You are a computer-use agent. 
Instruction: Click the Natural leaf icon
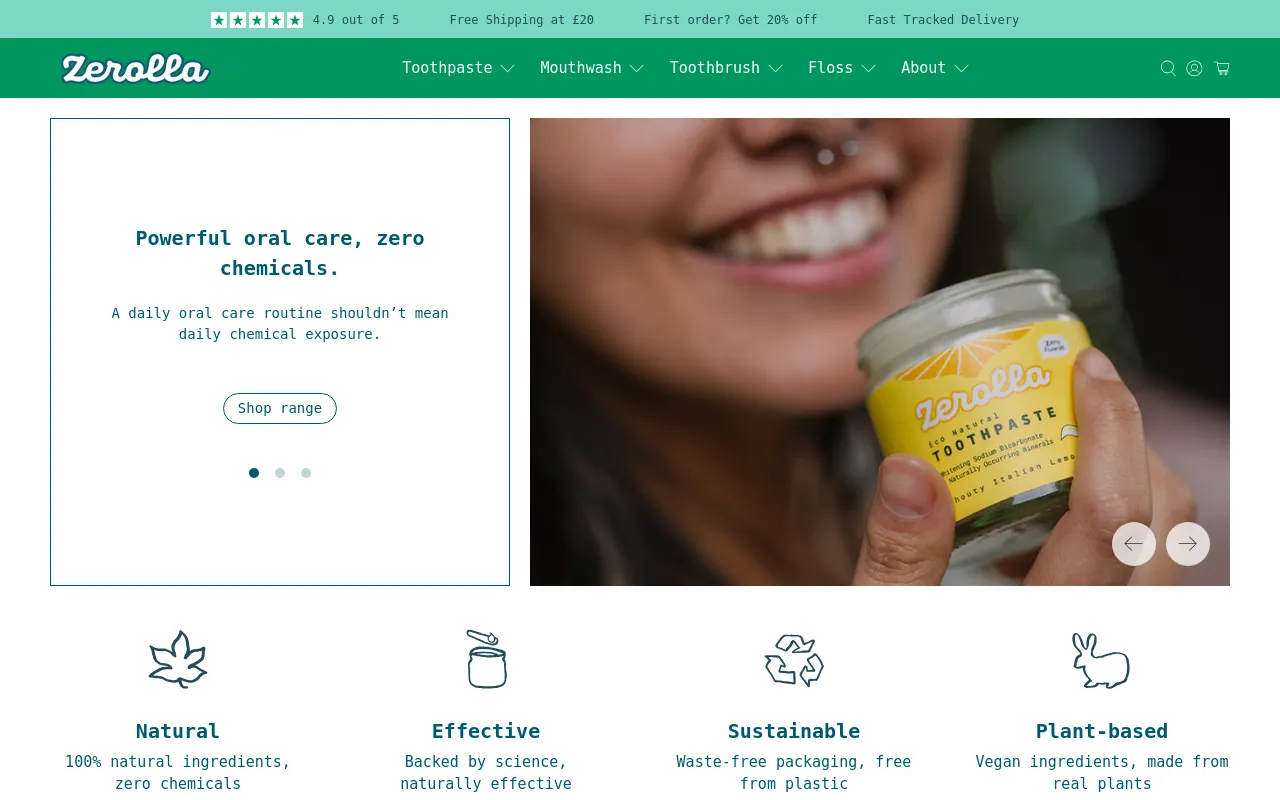[178, 659]
